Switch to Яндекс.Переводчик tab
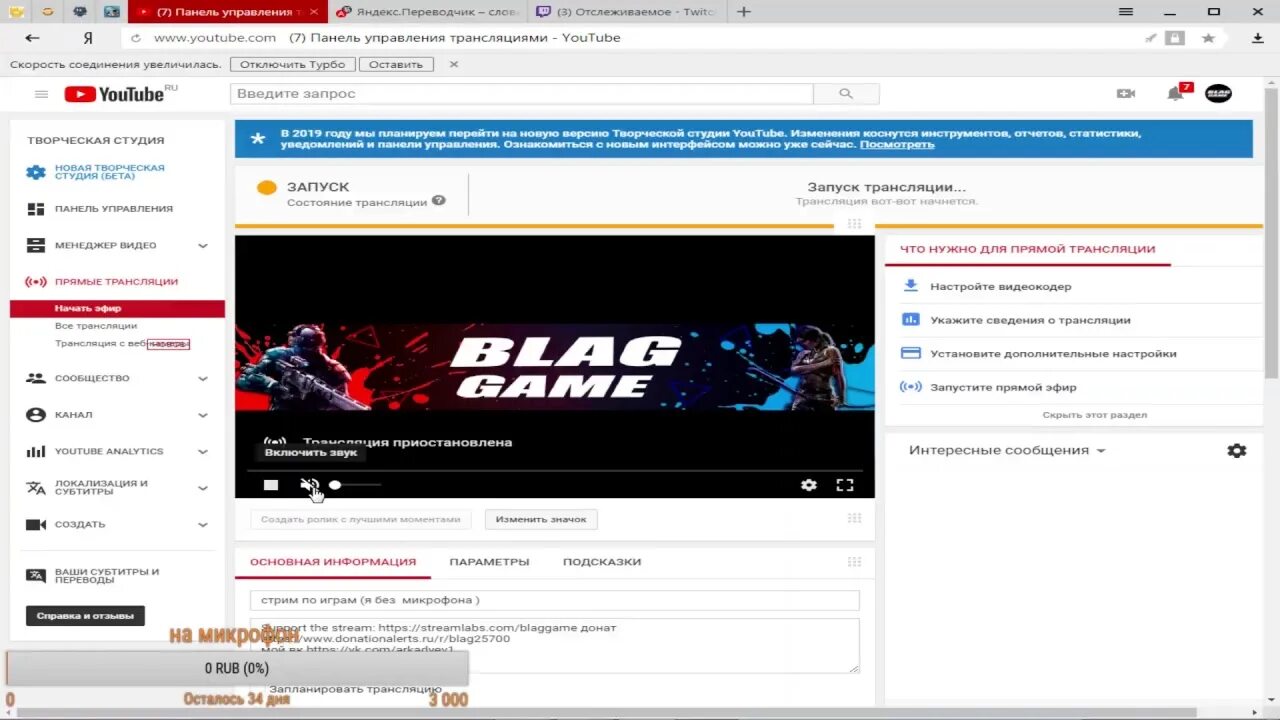Viewport: 1280px width, 720px height. pyautogui.click(x=428, y=12)
